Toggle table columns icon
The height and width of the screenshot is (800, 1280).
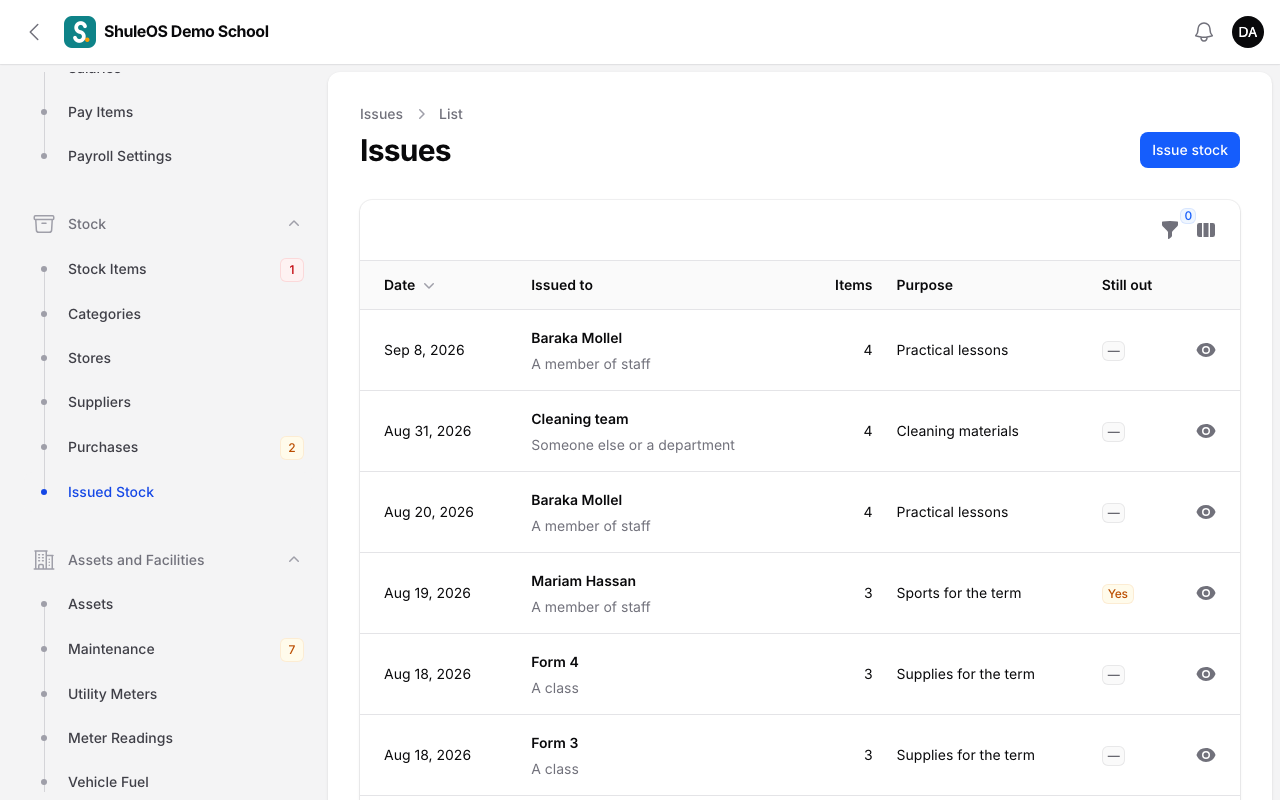tap(1206, 230)
